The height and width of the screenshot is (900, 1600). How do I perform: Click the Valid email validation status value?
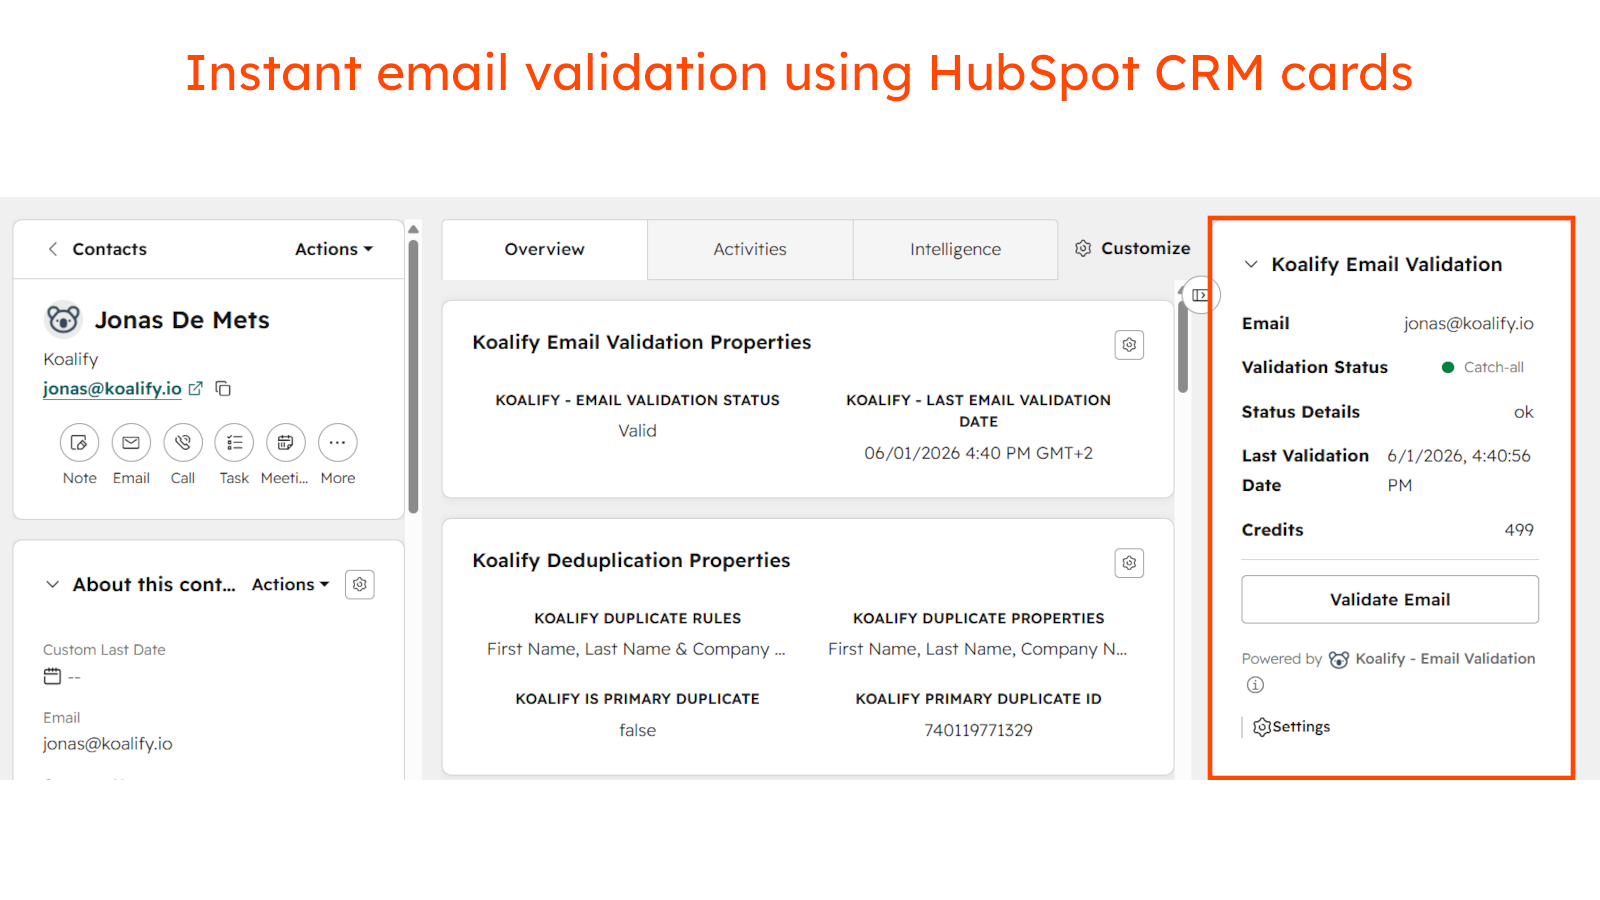tap(638, 431)
